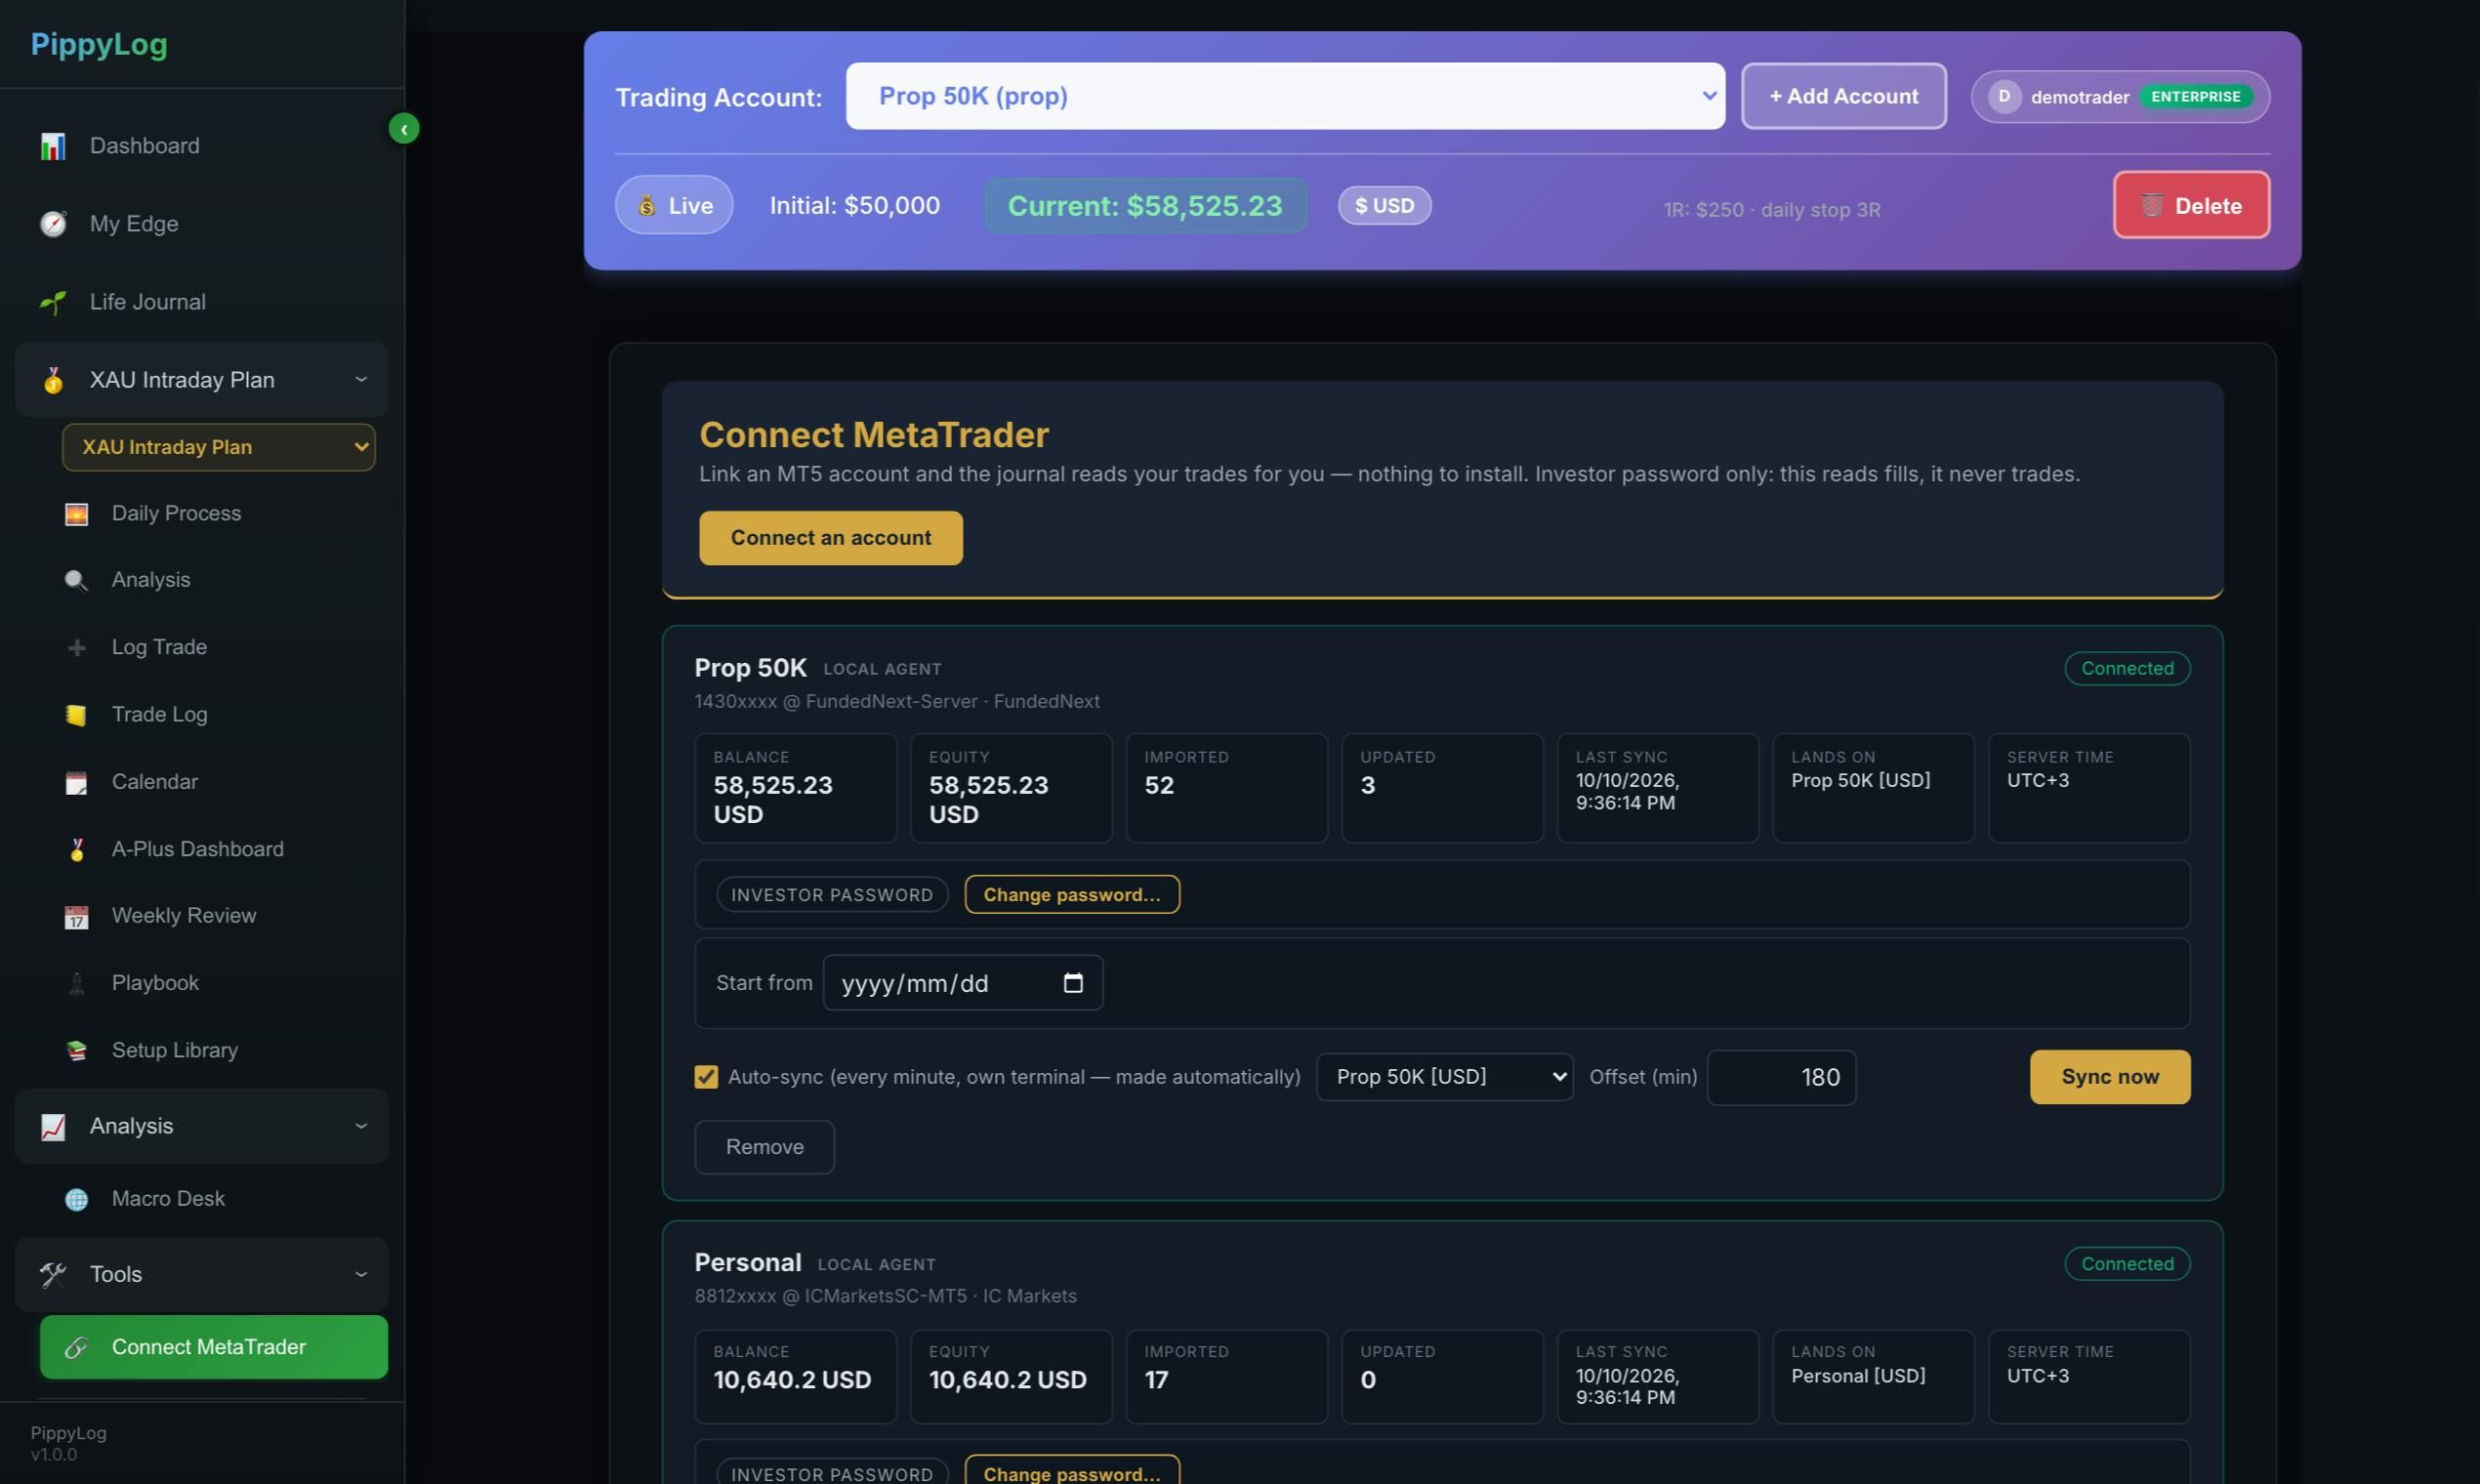
Task: Open the Playbook page
Action: pos(155,983)
